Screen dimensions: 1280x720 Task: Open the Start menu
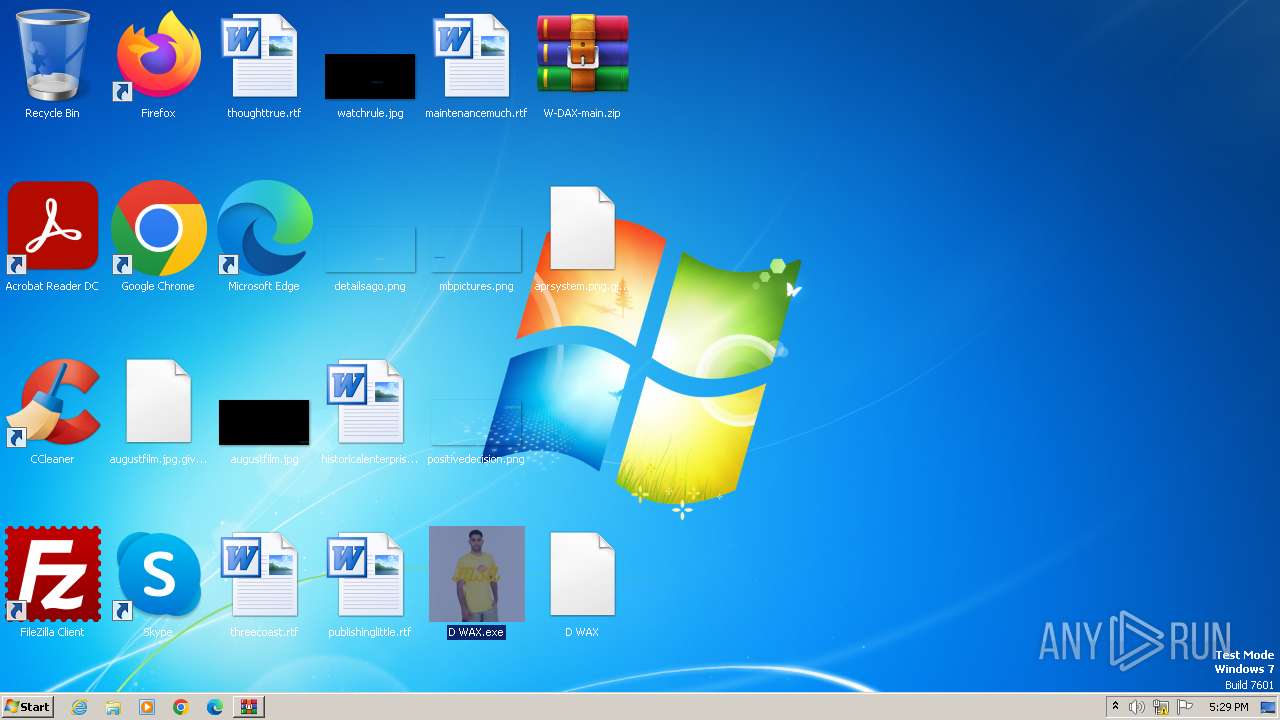point(27,706)
